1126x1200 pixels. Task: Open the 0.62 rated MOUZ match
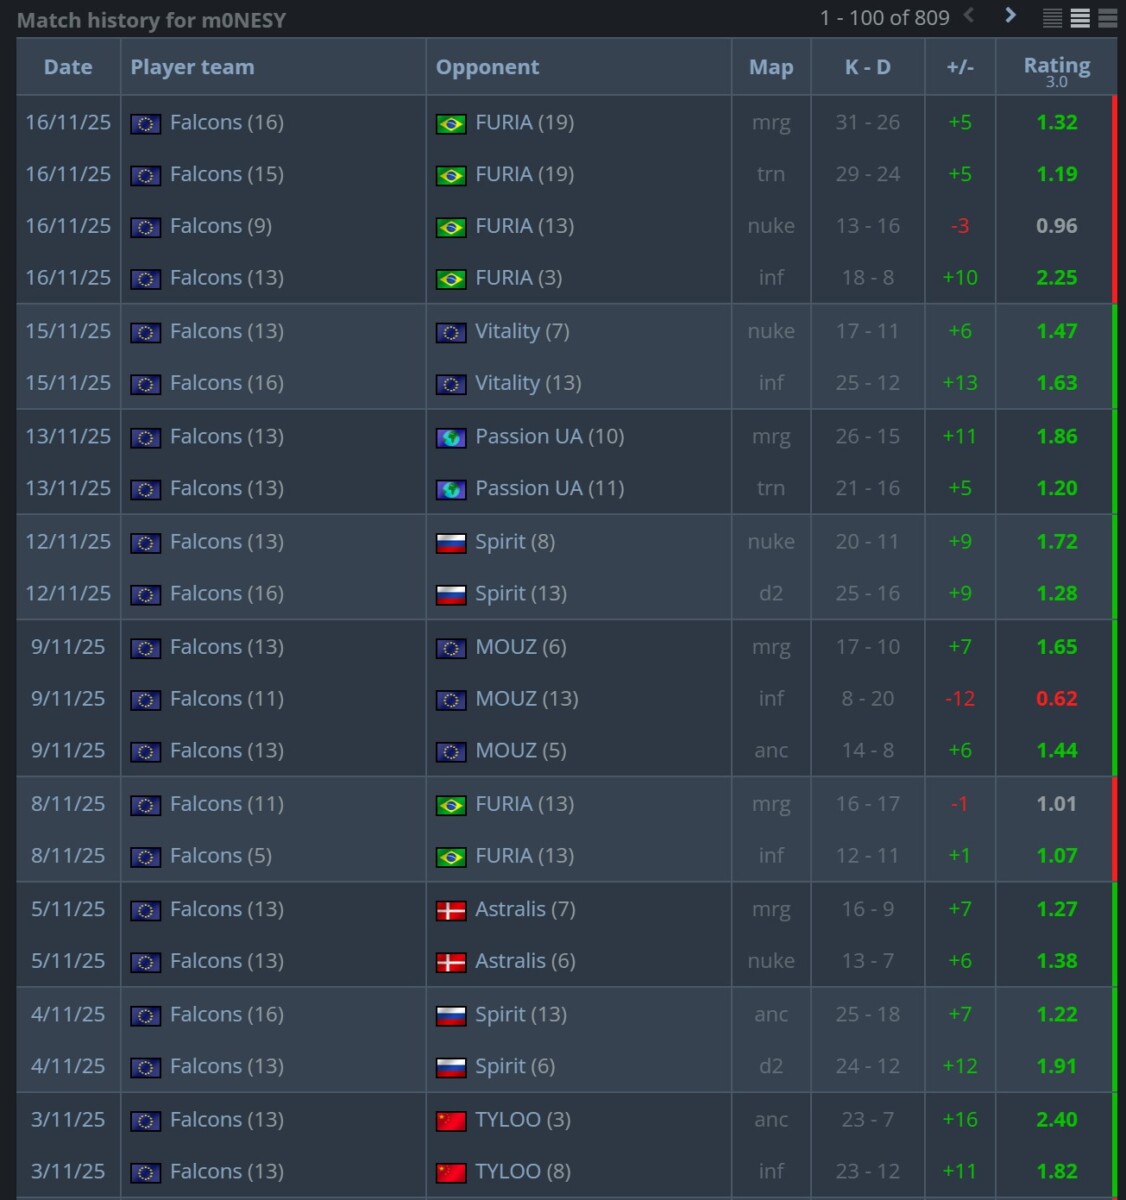pos(1056,699)
